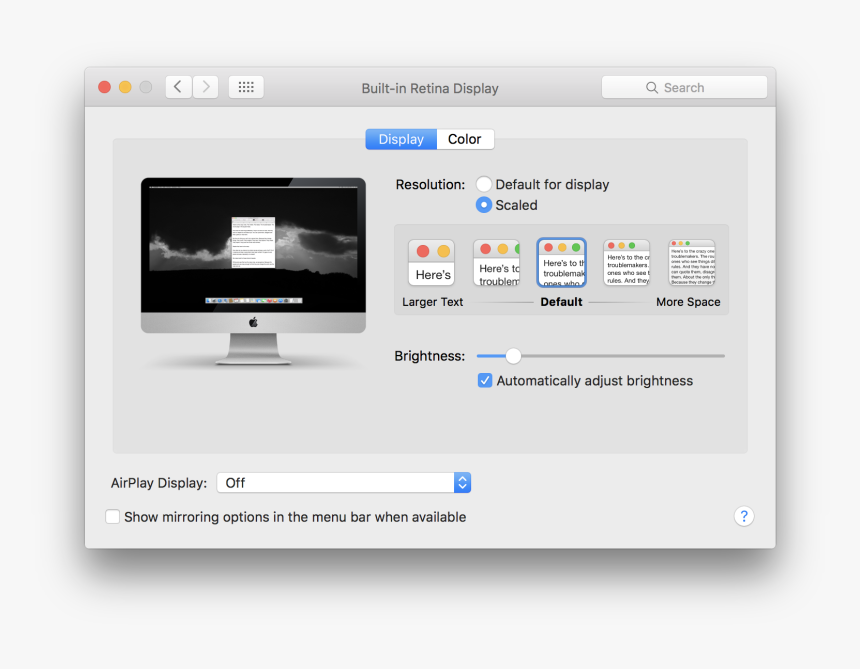
Task: Open help with the question mark button
Action: coord(744,516)
